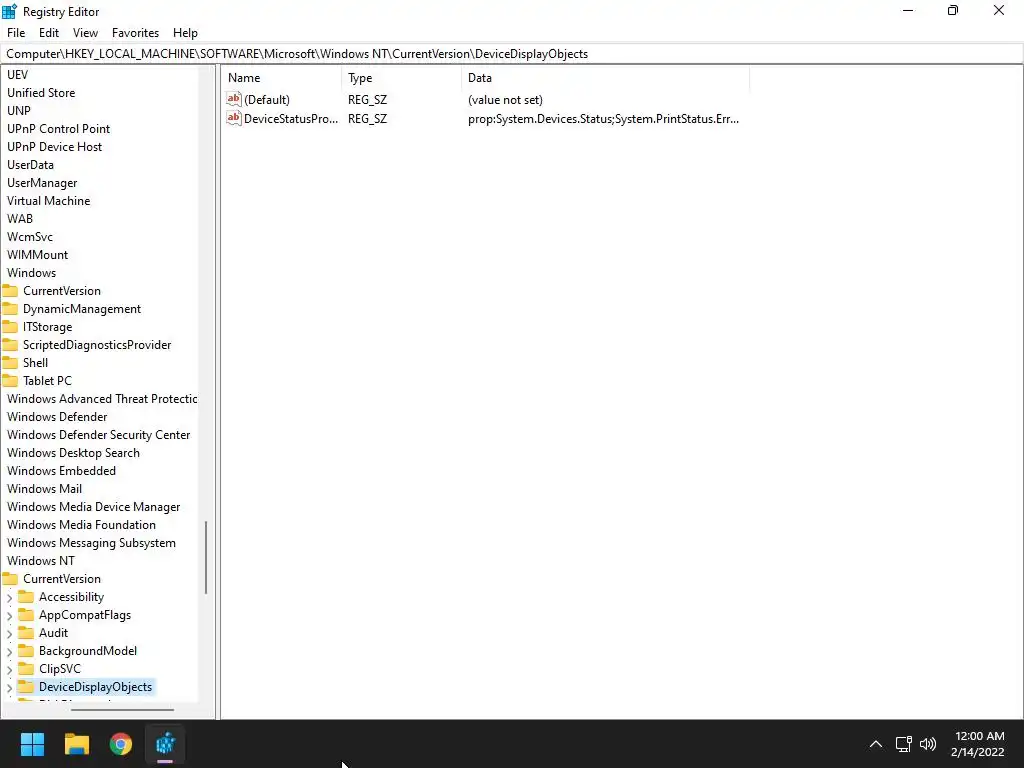Click the prop:System.Devices.Status data cell
1024x768 pixels.
click(x=603, y=119)
